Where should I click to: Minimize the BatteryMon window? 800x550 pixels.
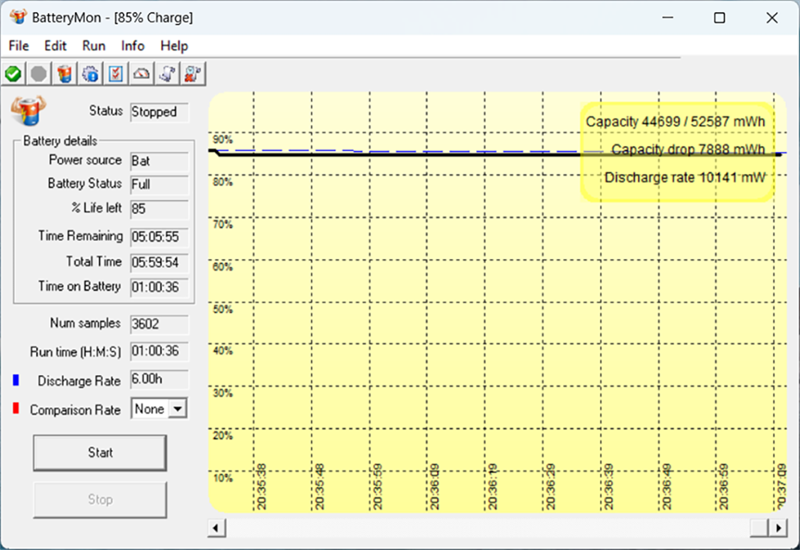(668, 18)
